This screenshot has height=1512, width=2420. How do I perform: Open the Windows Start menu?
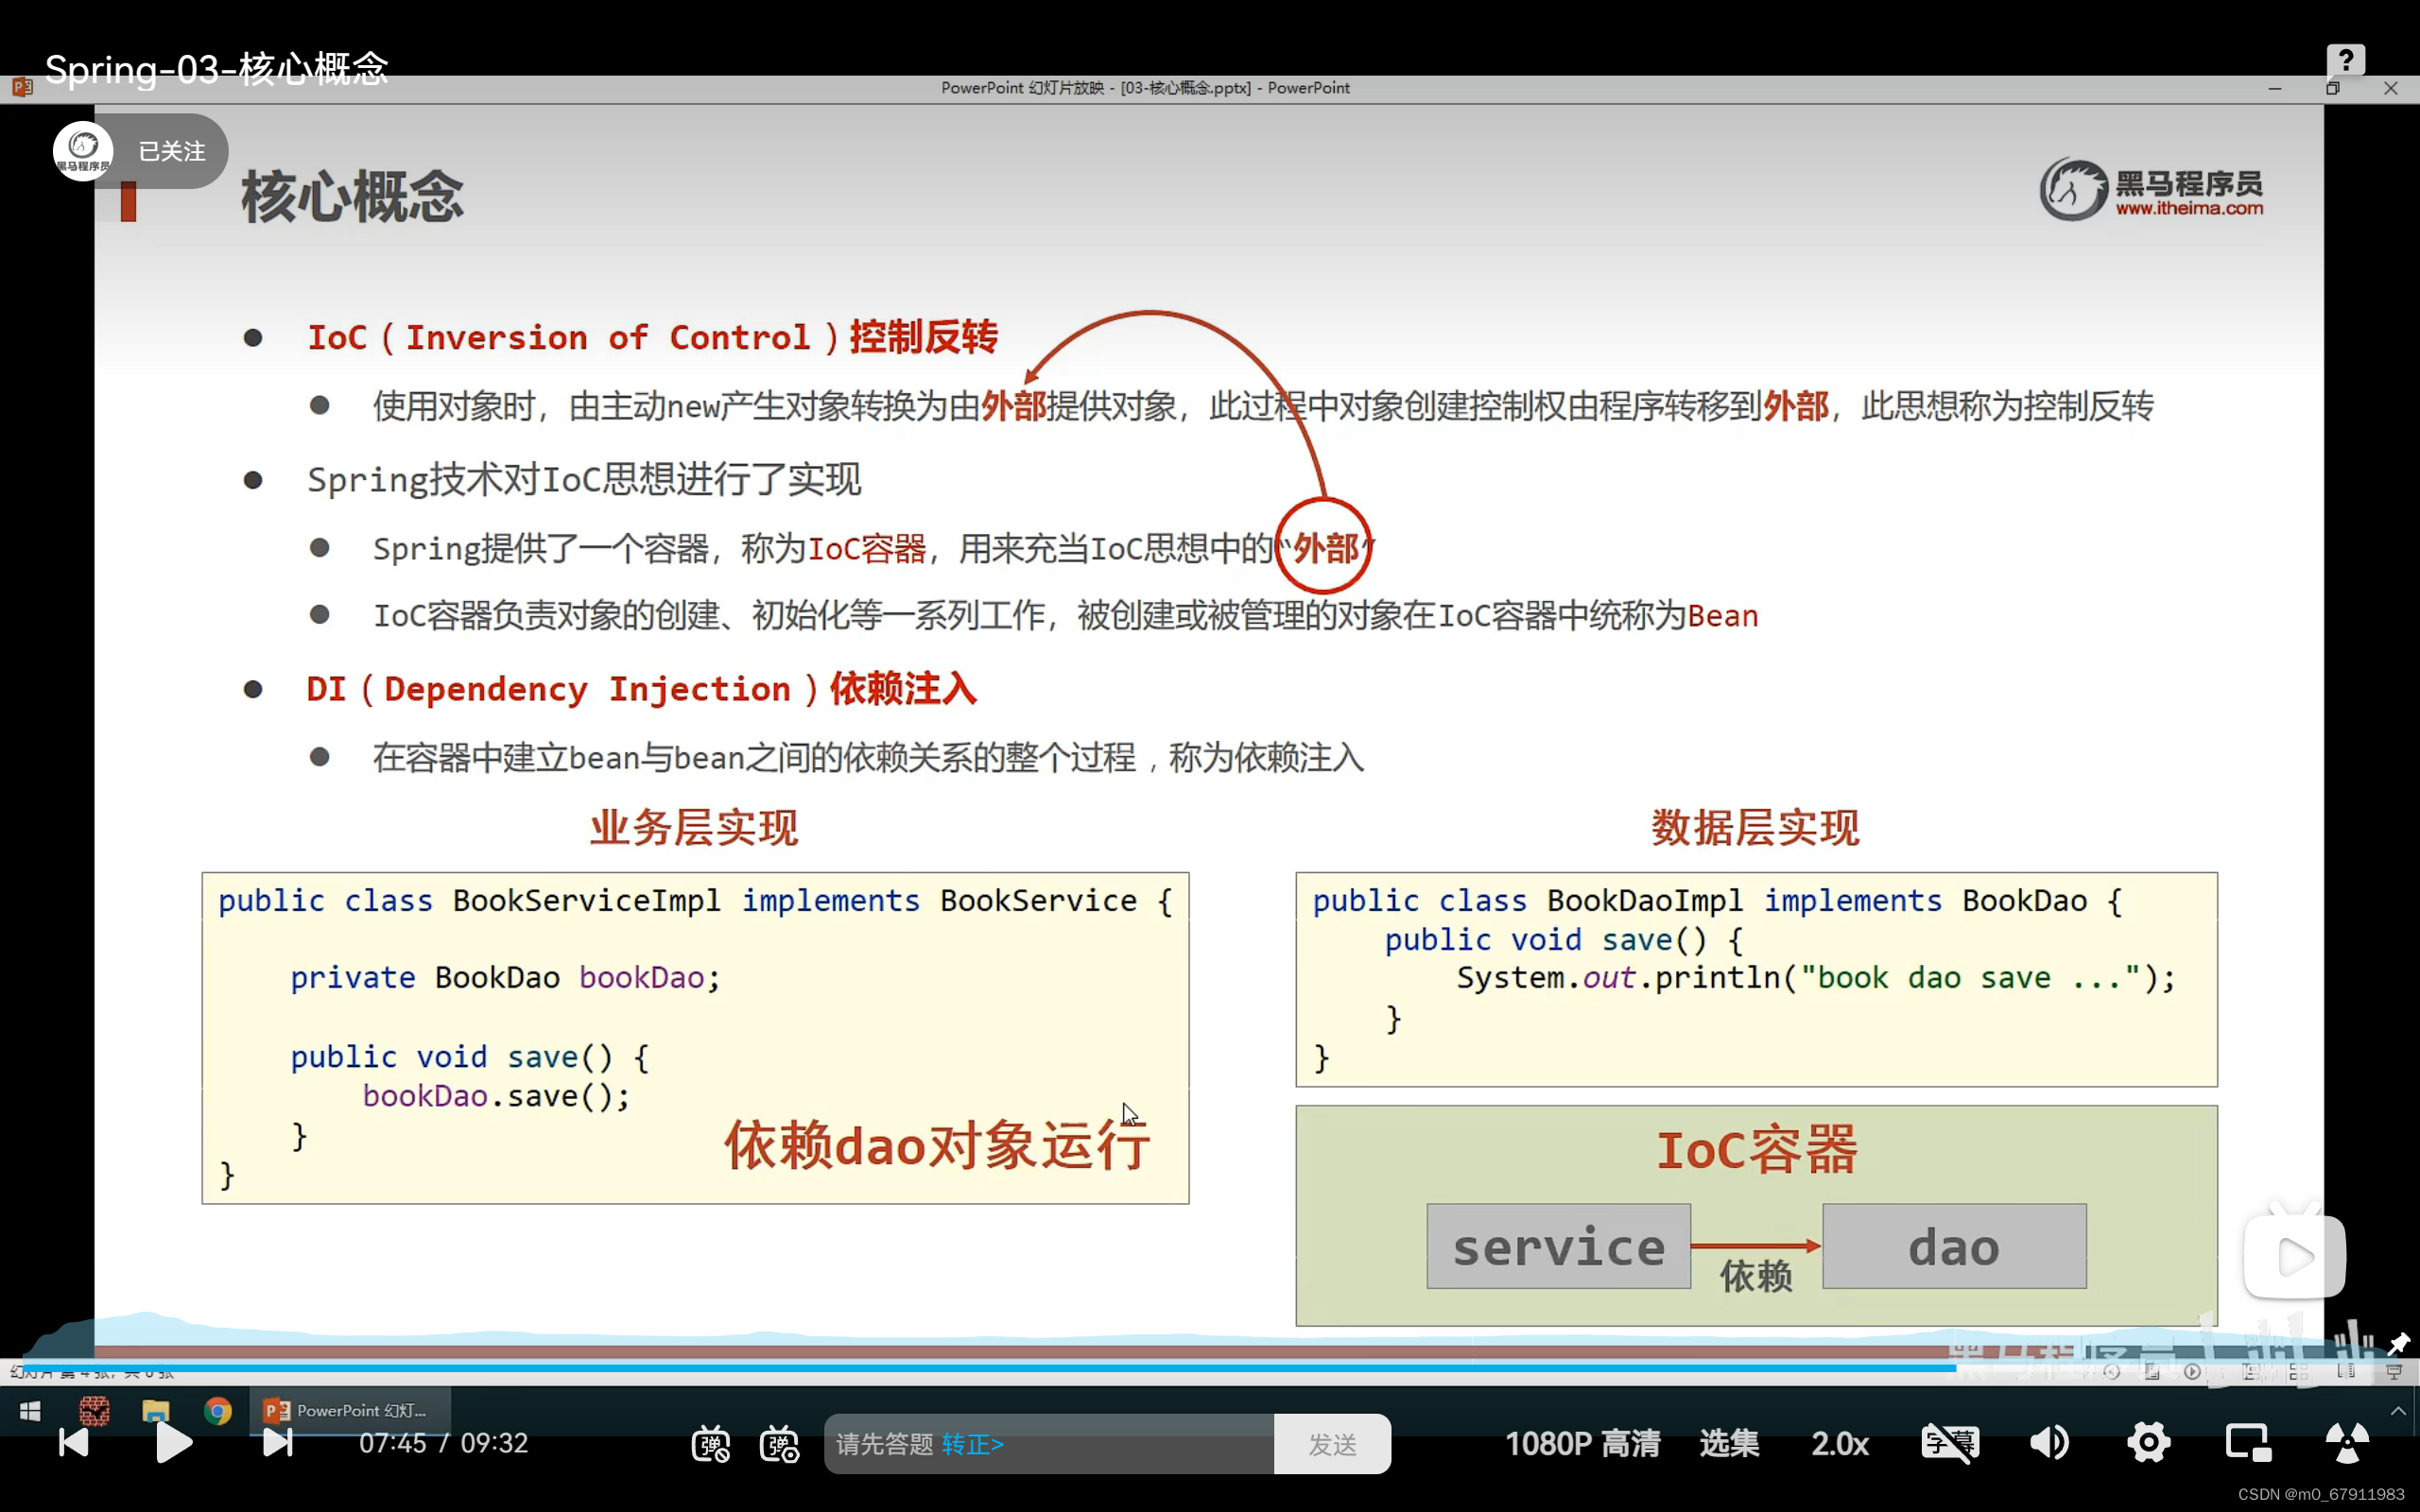click(30, 1411)
